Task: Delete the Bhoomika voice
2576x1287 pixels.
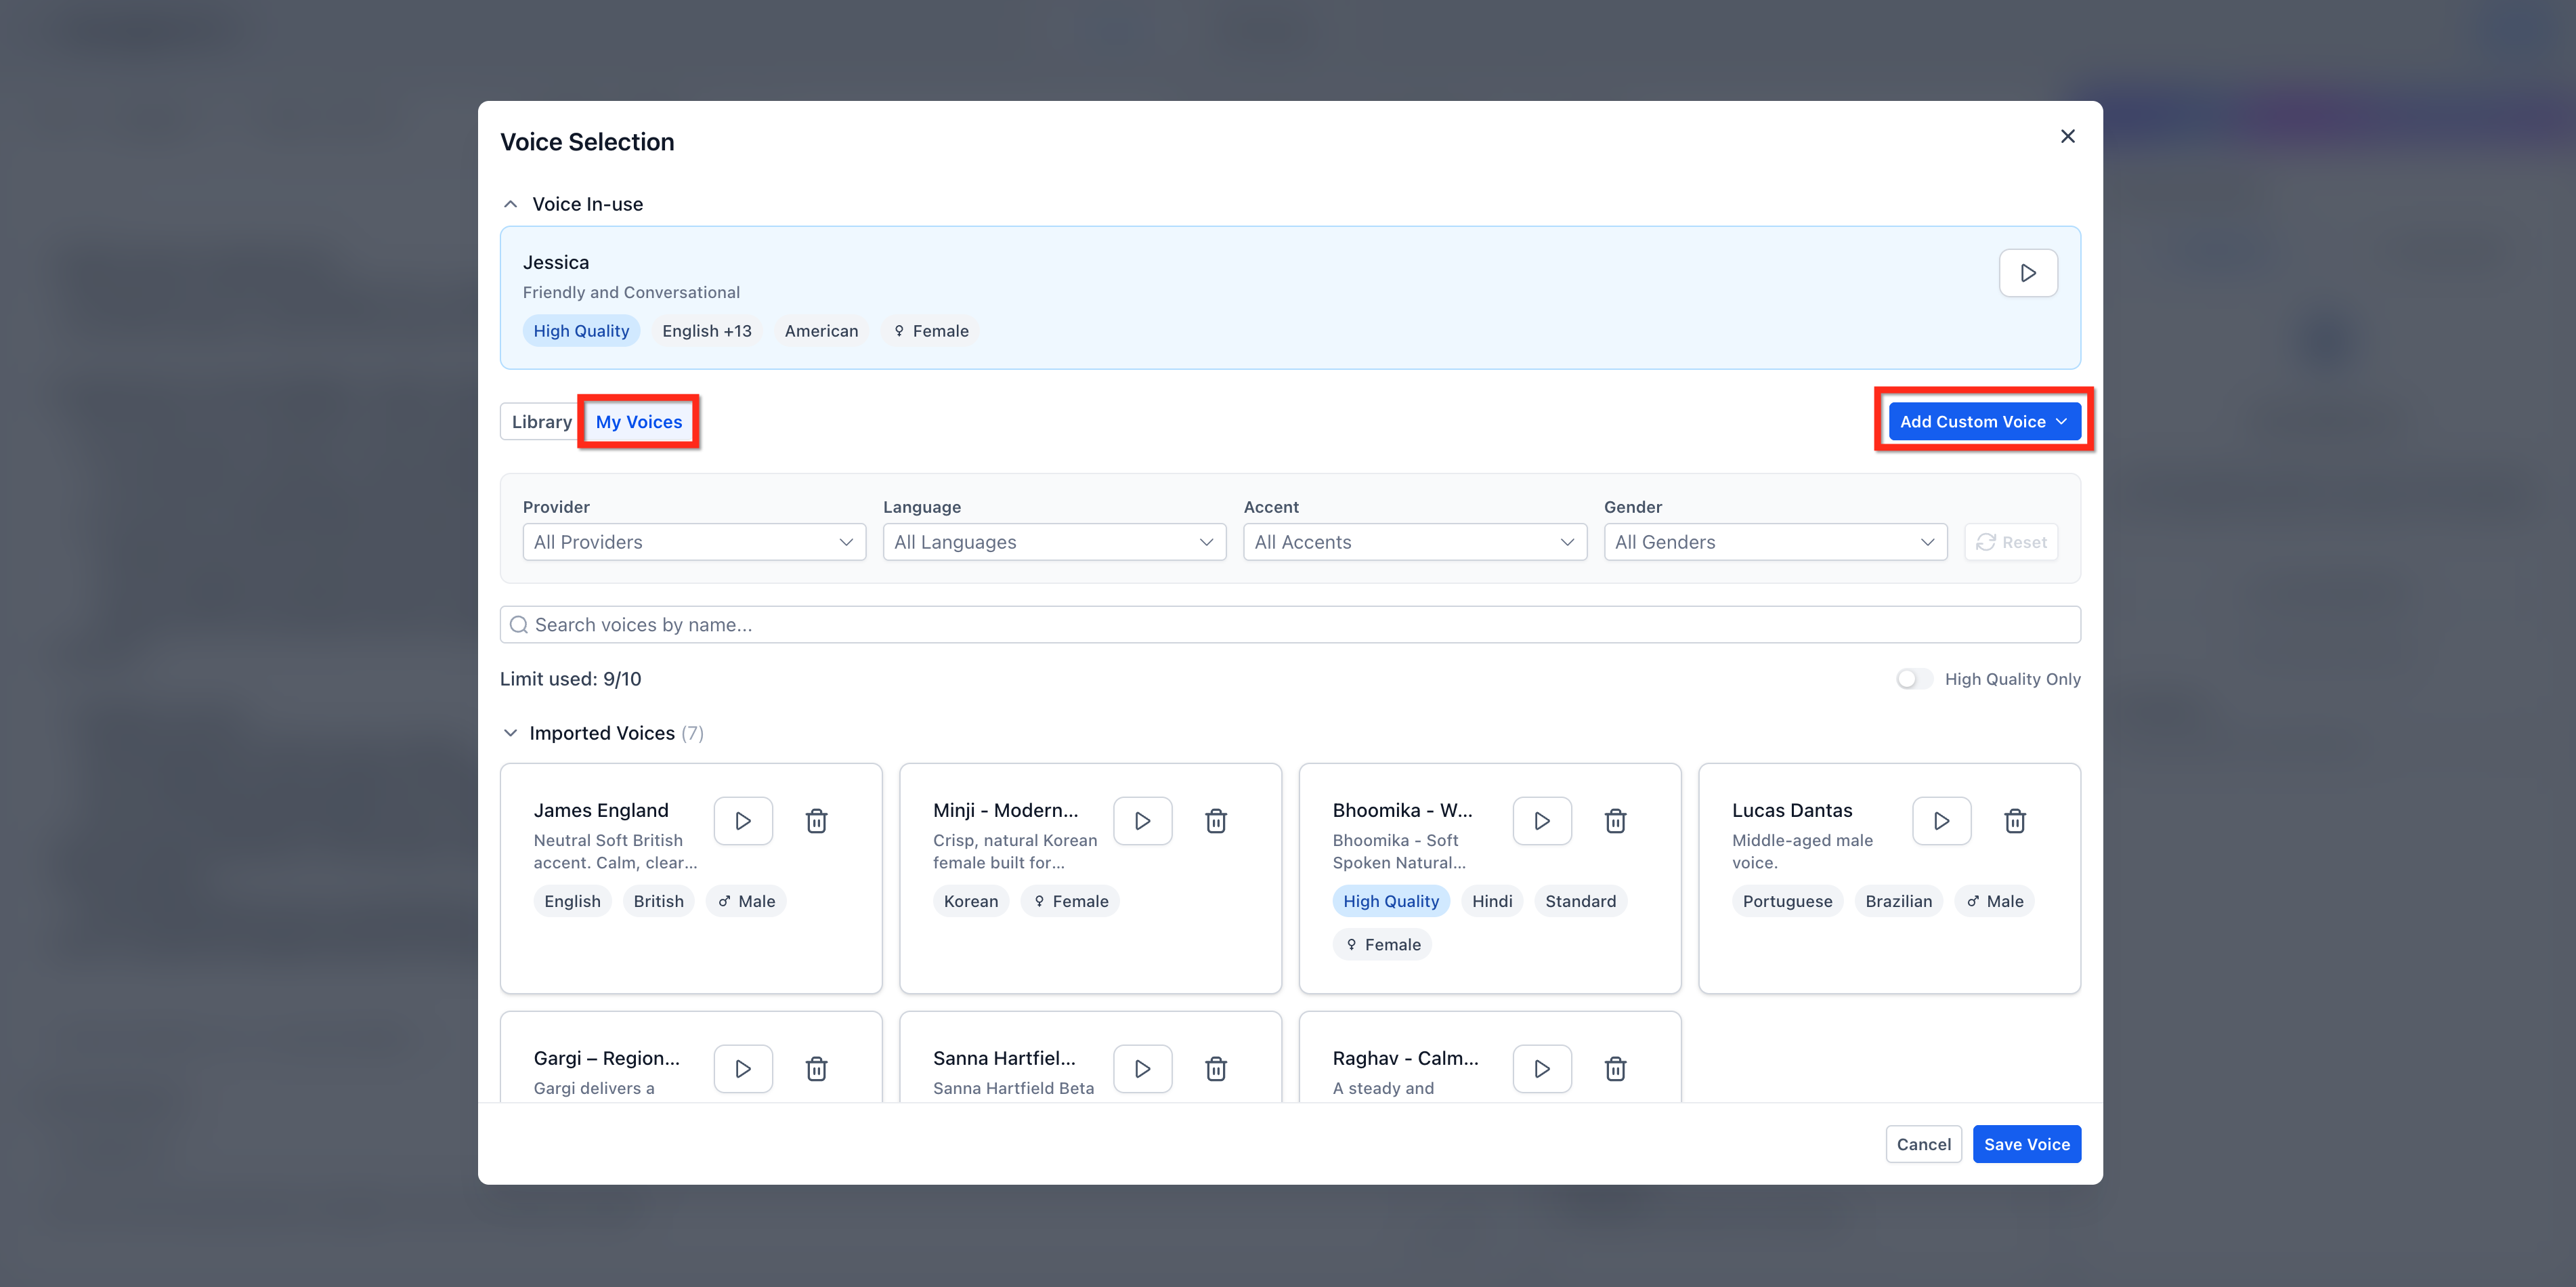Action: click(1615, 821)
